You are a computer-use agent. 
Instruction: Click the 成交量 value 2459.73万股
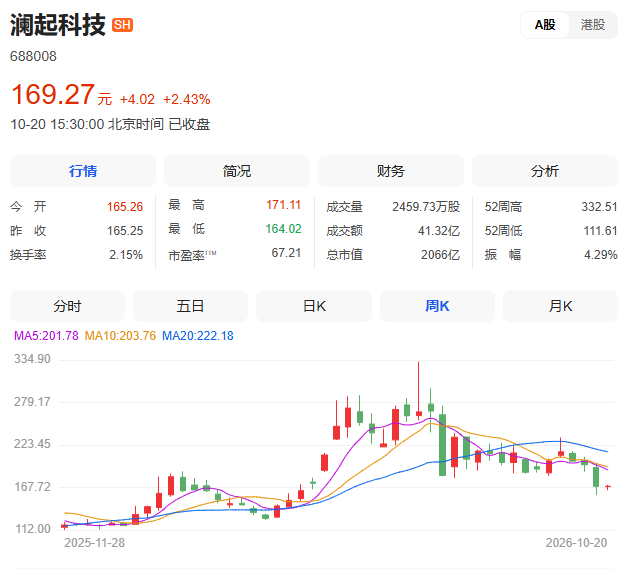point(426,207)
